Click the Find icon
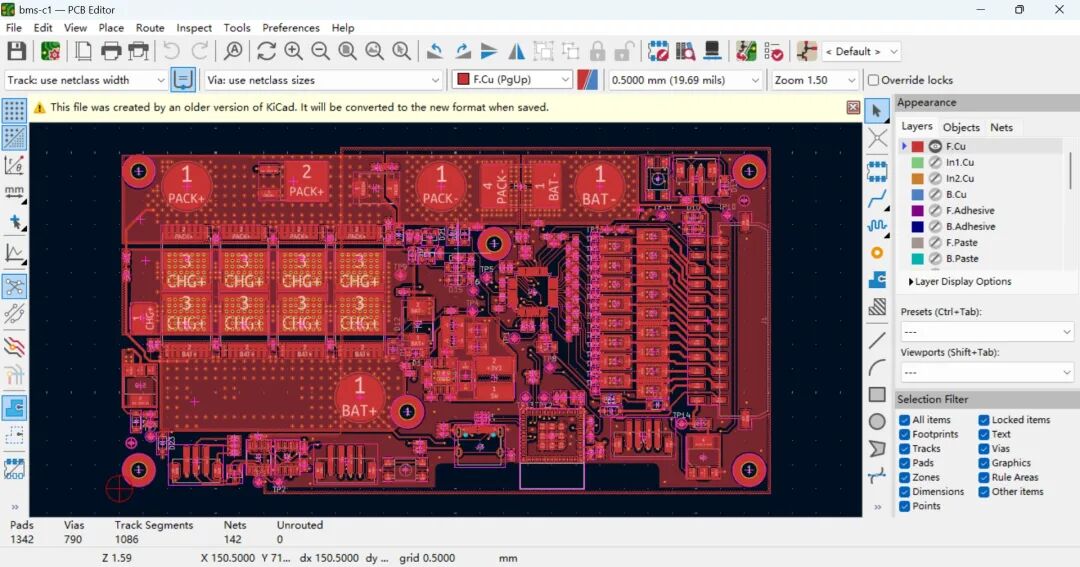The height and width of the screenshot is (567, 1080). [x=233, y=52]
